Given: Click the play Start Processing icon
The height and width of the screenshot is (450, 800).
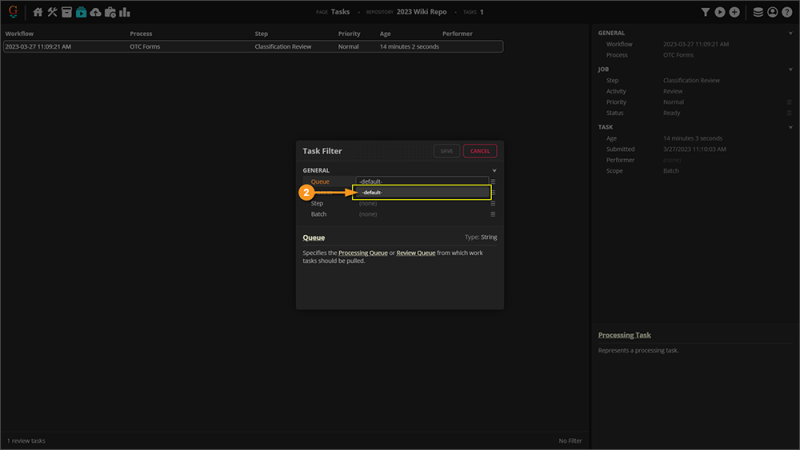Looking at the screenshot, I should [x=720, y=12].
